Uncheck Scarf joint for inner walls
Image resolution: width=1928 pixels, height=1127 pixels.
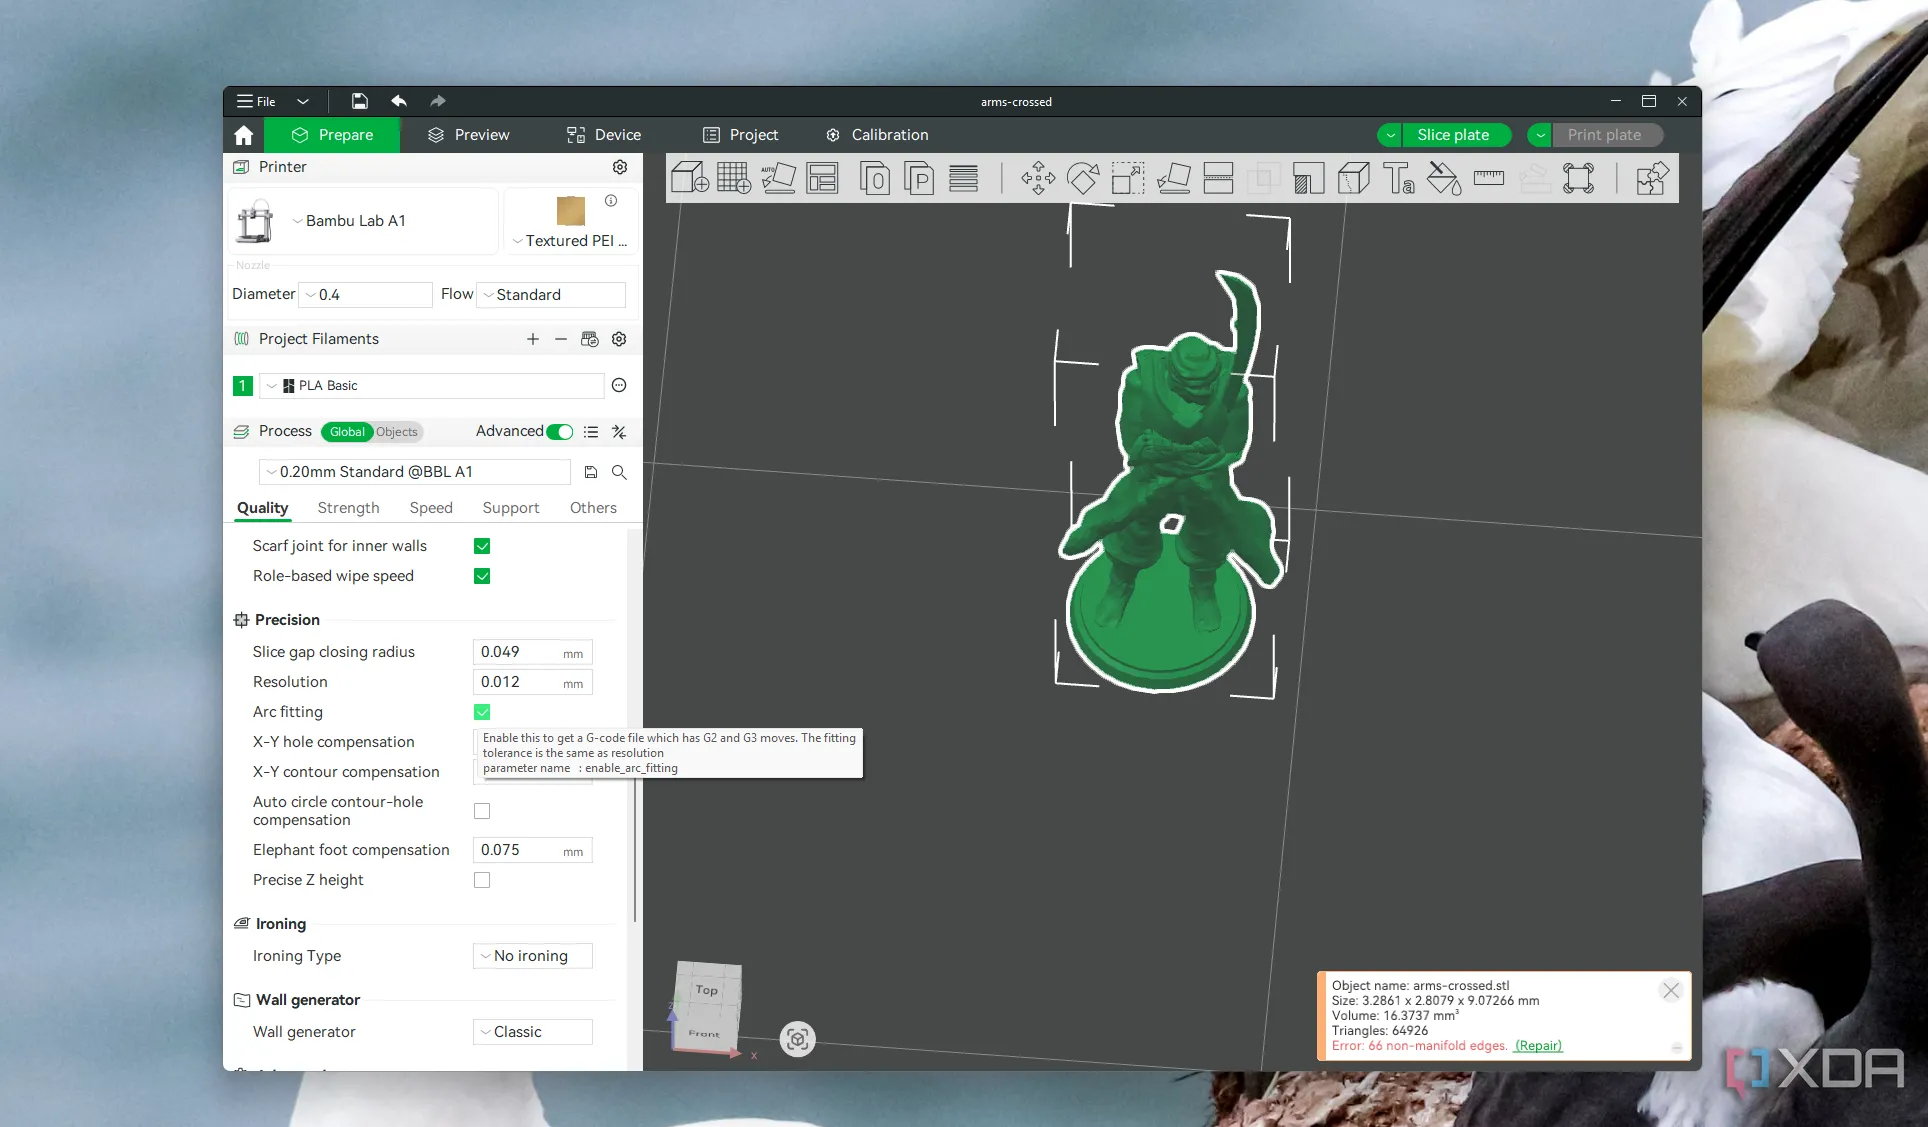click(x=482, y=546)
